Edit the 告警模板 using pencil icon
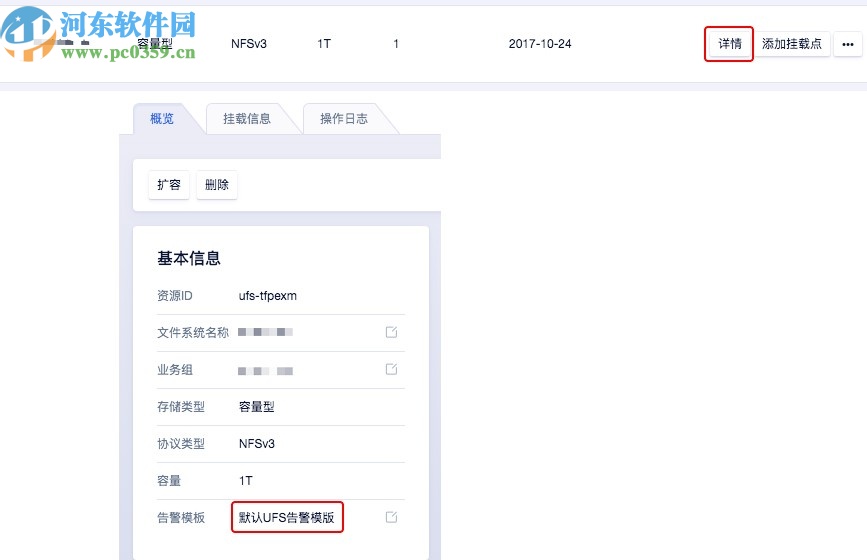 pos(391,517)
